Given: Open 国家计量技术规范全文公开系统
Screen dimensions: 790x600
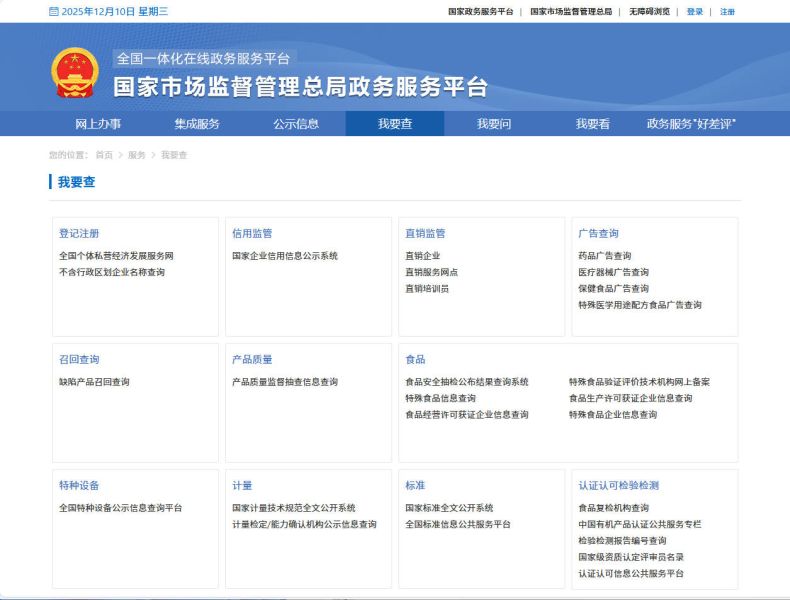Looking at the screenshot, I should pos(294,508).
